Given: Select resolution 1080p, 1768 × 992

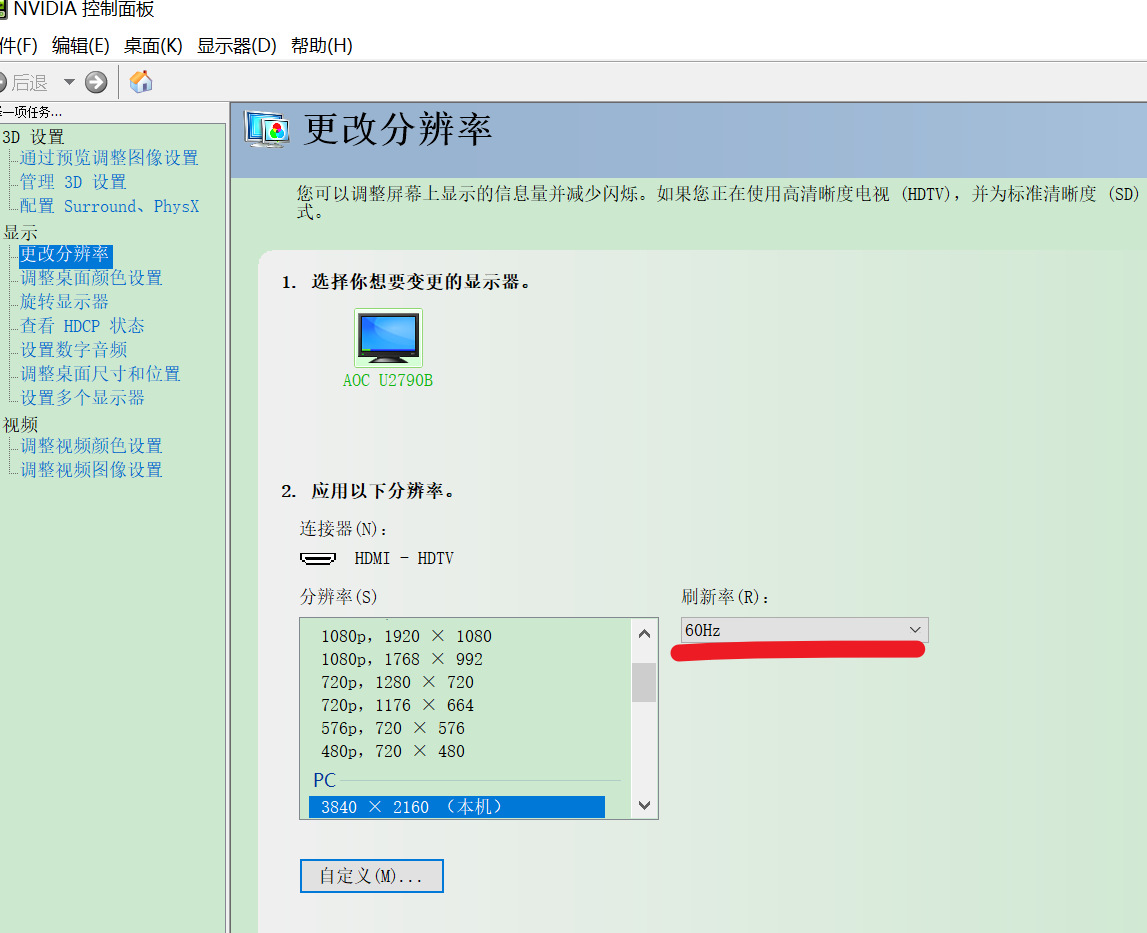Looking at the screenshot, I should point(402,659).
